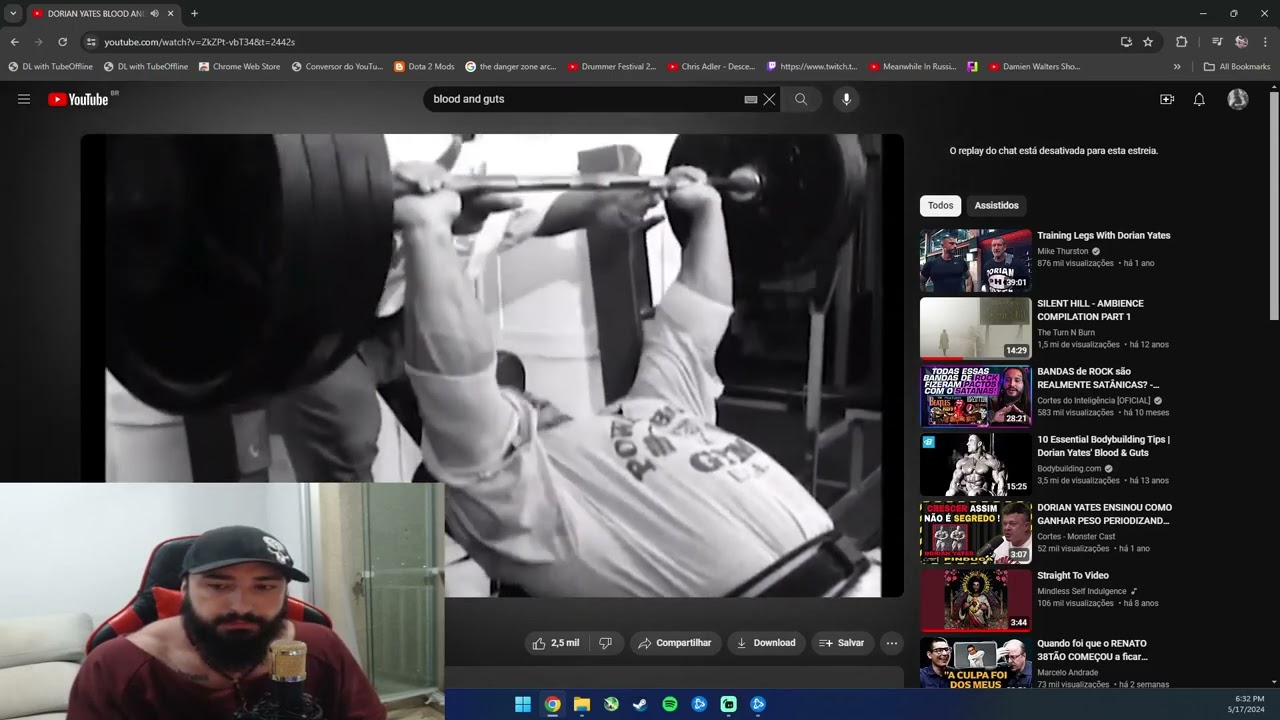The height and width of the screenshot is (720, 1280).
Task: Open the YouTube hamburger guide menu
Action: coord(24,99)
